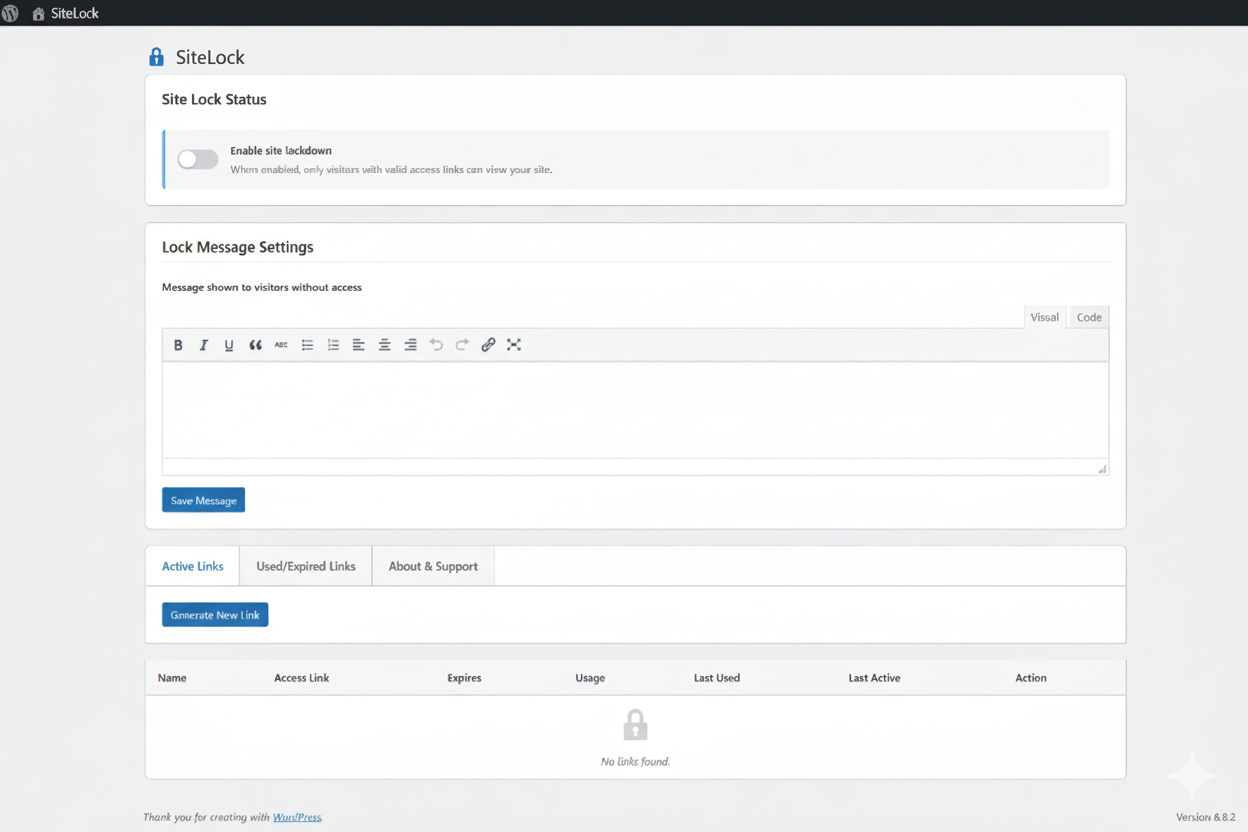This screenshot has height=832, width=1248.
Task: Toggle fullscreen editor mode
Action: (514, 345)
